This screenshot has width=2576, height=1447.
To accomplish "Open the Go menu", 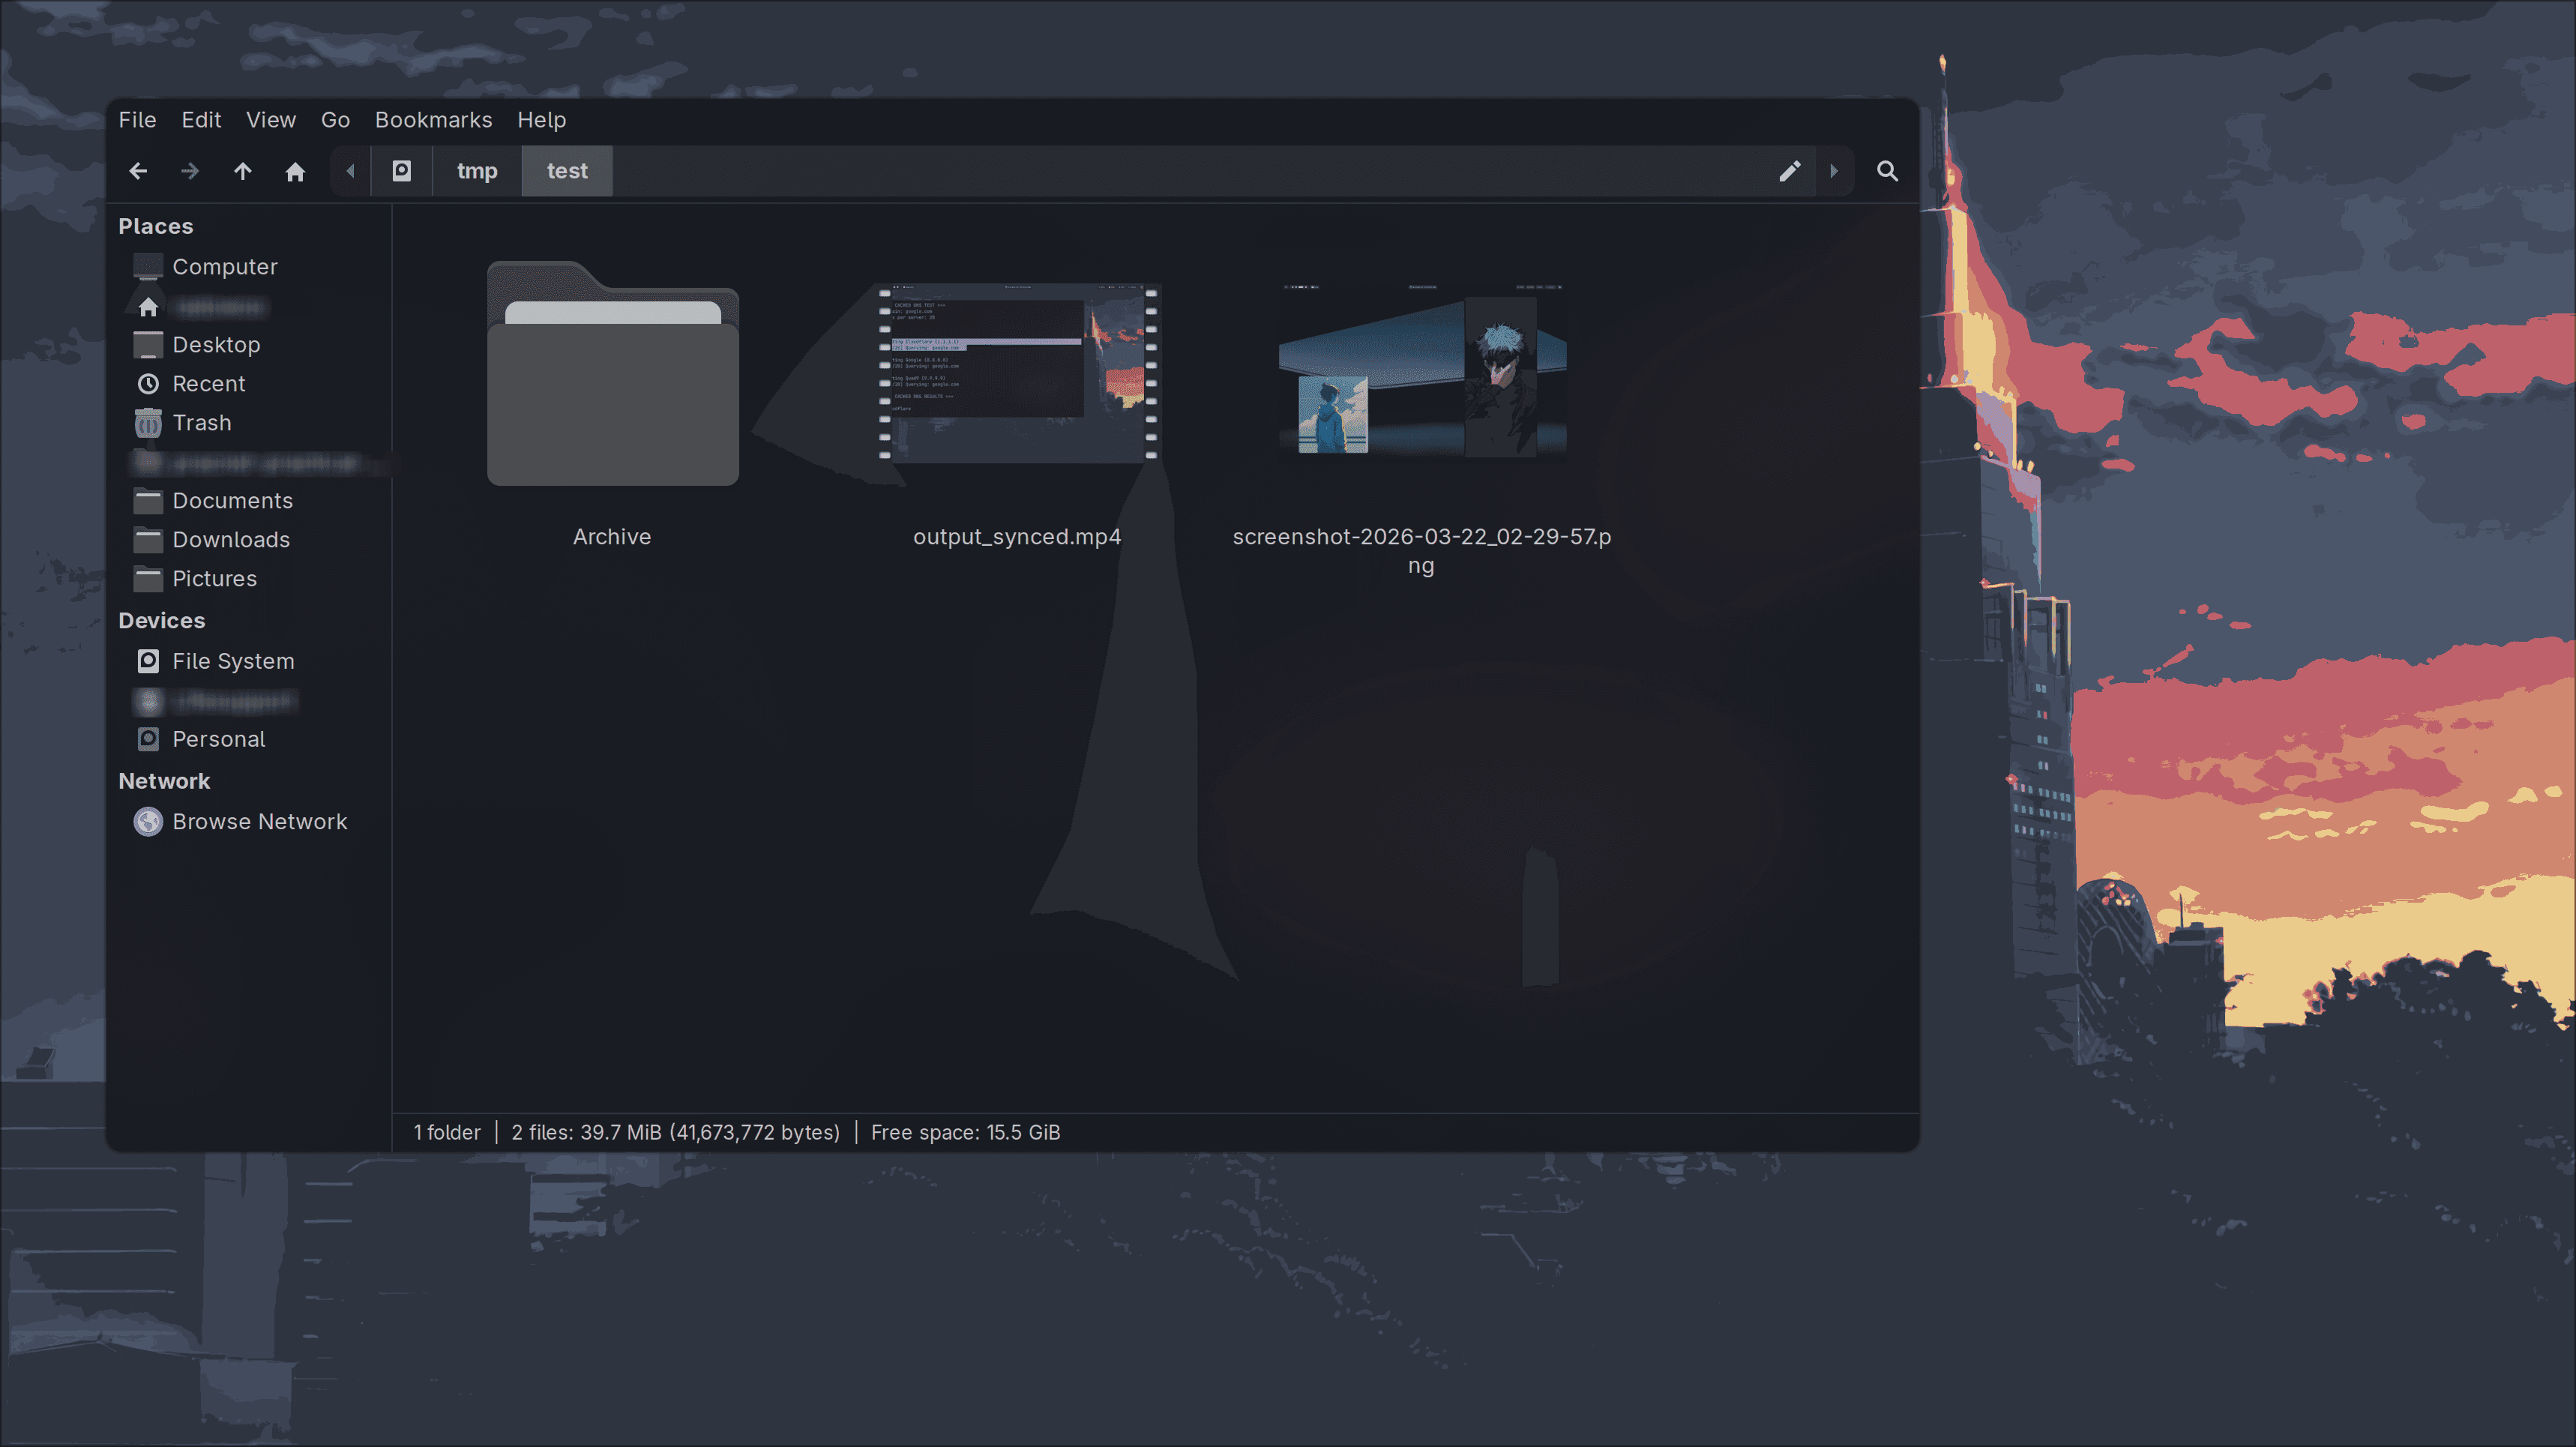I will point(335,119).
